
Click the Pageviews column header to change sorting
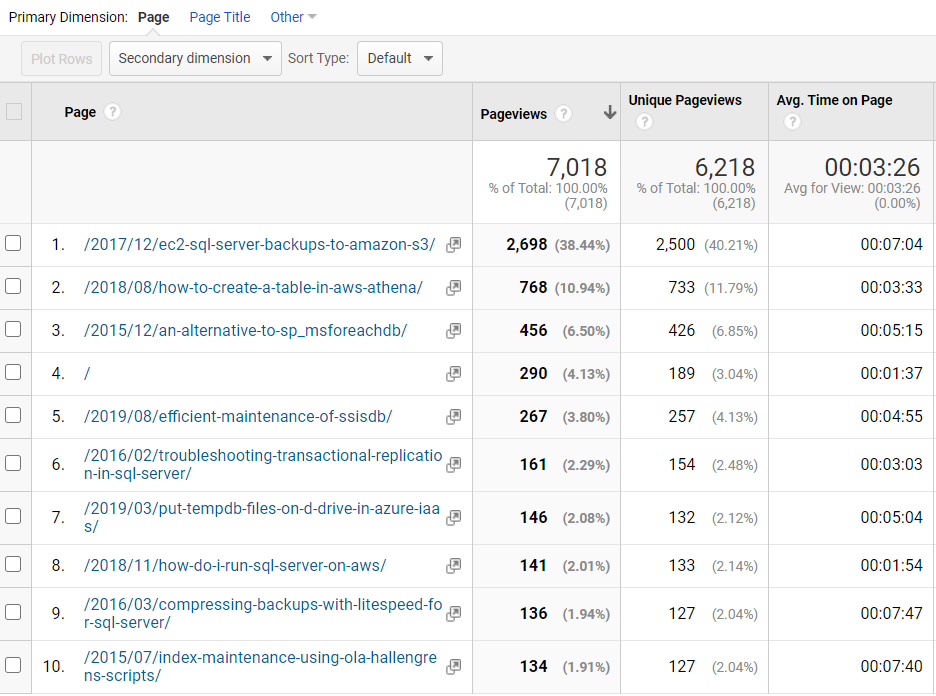pyautogui.click(x=515, y=112)
